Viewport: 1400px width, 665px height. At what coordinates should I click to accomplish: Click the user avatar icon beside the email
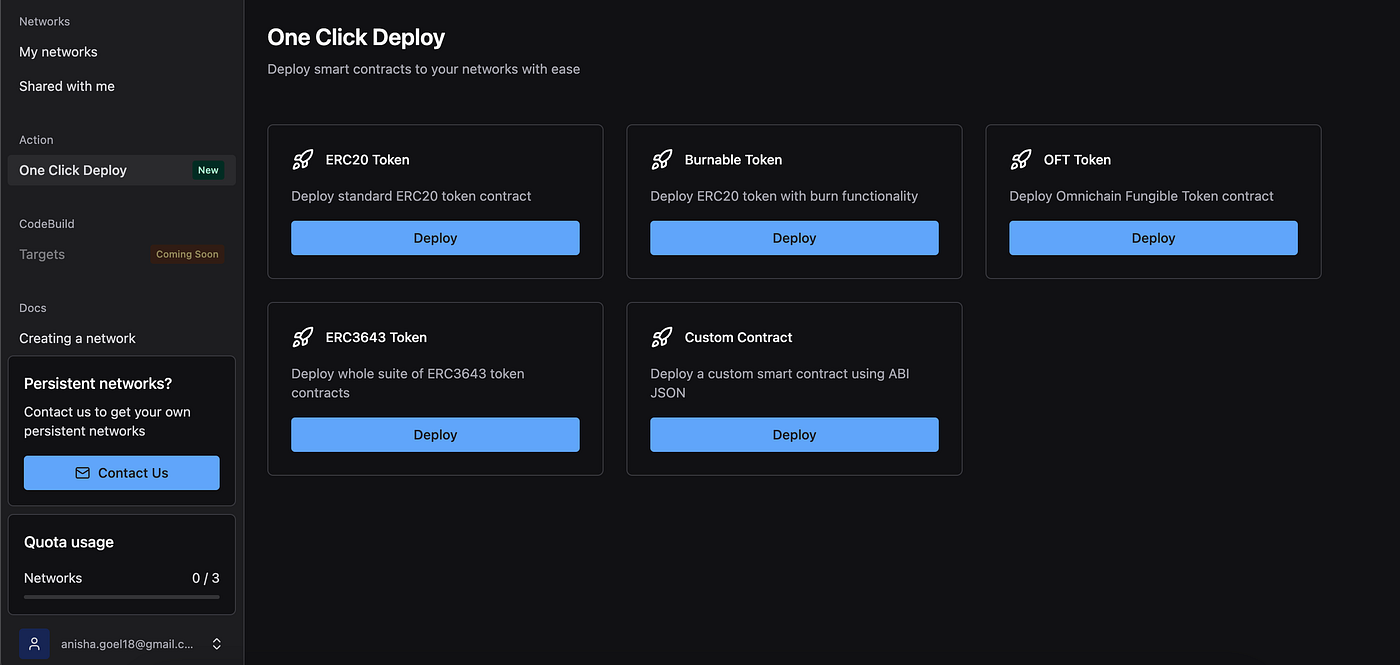pyautogui.click(x=35, y=644)
